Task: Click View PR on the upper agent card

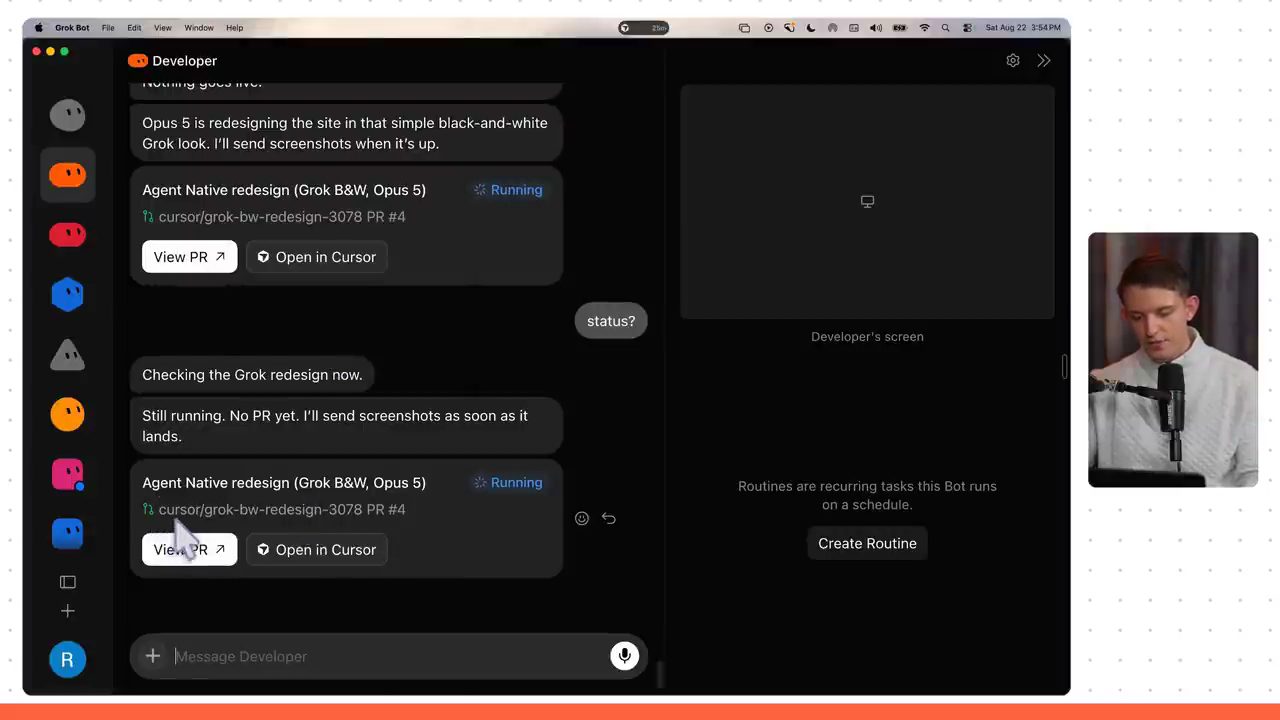Action: [x=190, y=257]
